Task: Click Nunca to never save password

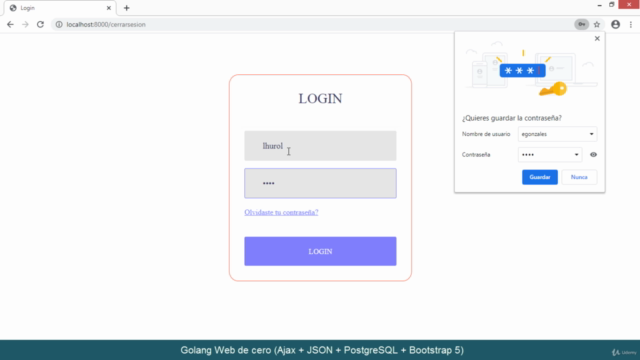Action: (579, 177)
